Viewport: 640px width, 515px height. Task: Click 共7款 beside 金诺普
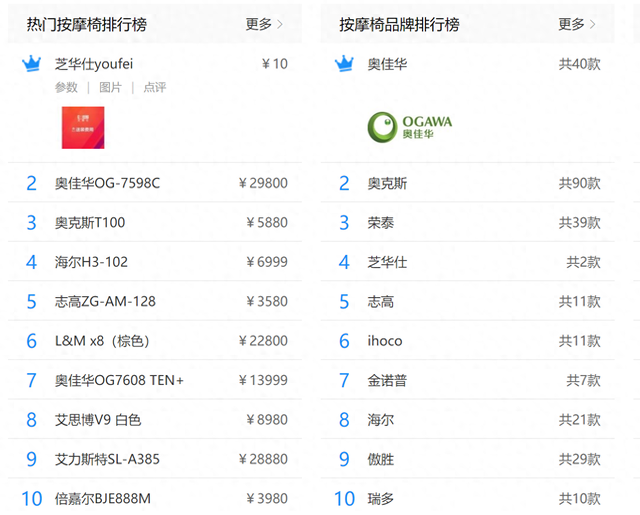(x=583, y=380)
